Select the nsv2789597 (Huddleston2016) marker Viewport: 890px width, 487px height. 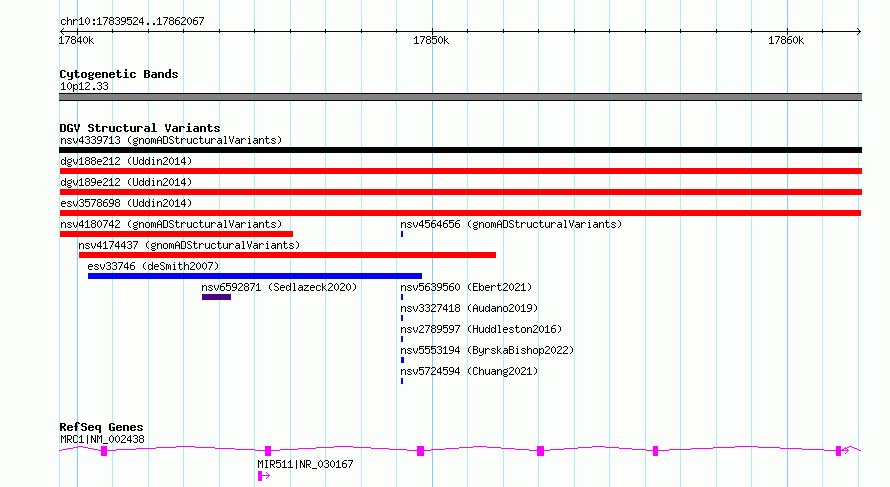pos(402,339)
